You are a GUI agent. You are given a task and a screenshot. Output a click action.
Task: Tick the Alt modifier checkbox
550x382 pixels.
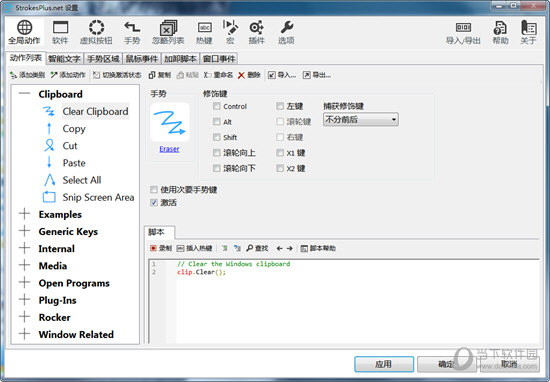(217, 121)
